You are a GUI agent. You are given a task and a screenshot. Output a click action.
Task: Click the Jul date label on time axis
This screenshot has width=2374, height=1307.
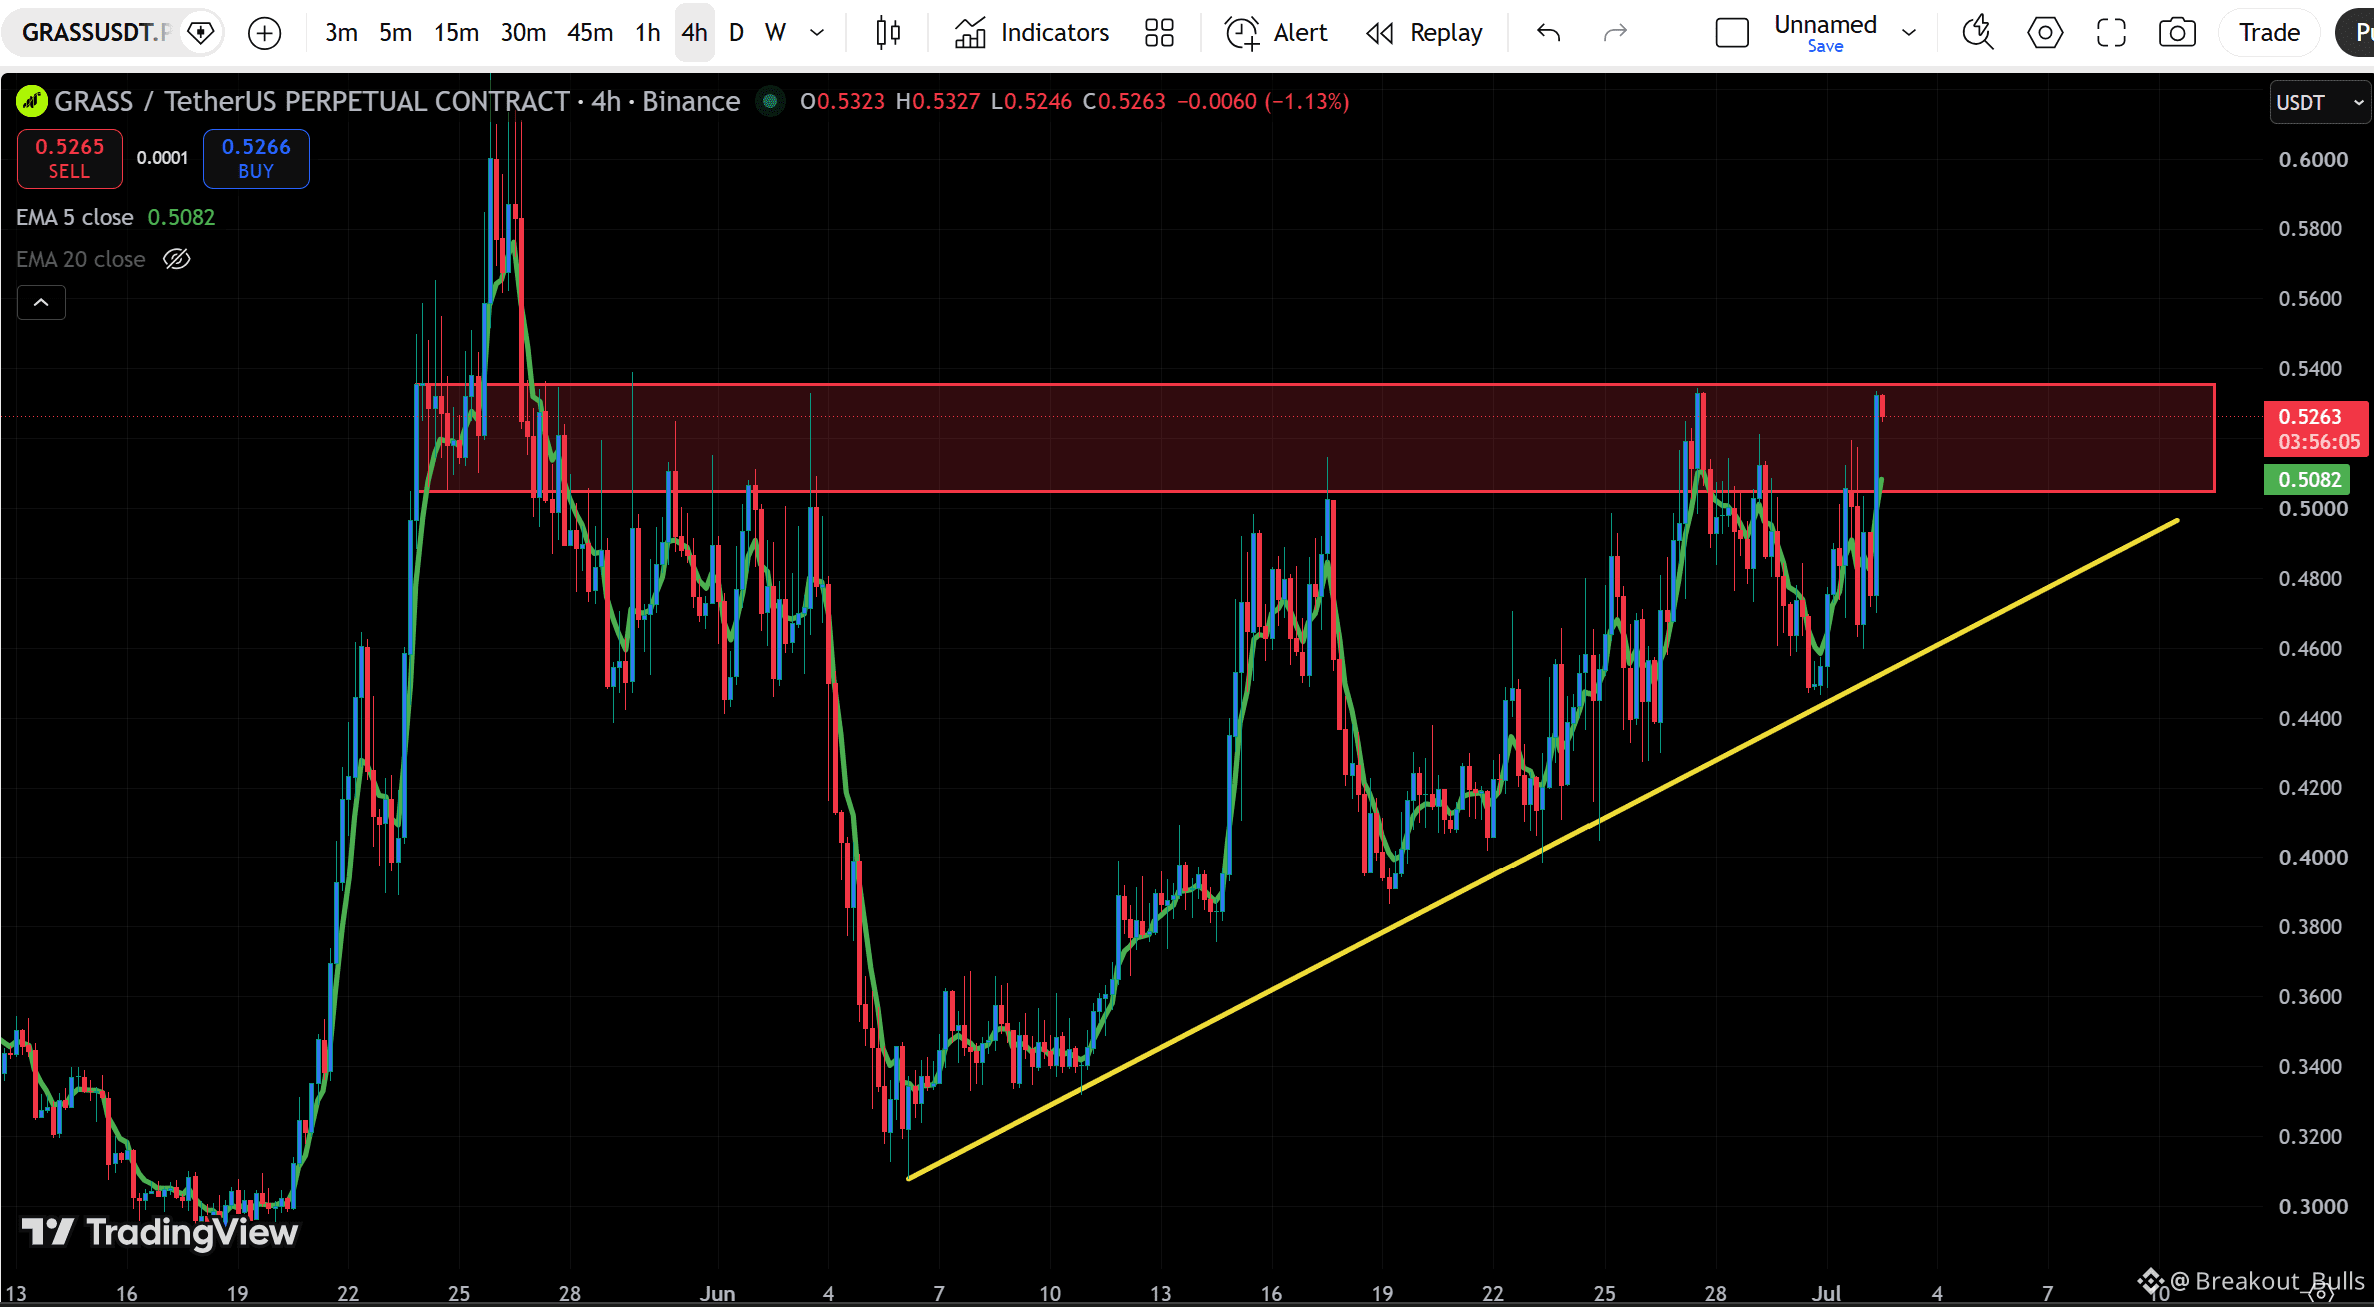[x=1826, y=1293]
